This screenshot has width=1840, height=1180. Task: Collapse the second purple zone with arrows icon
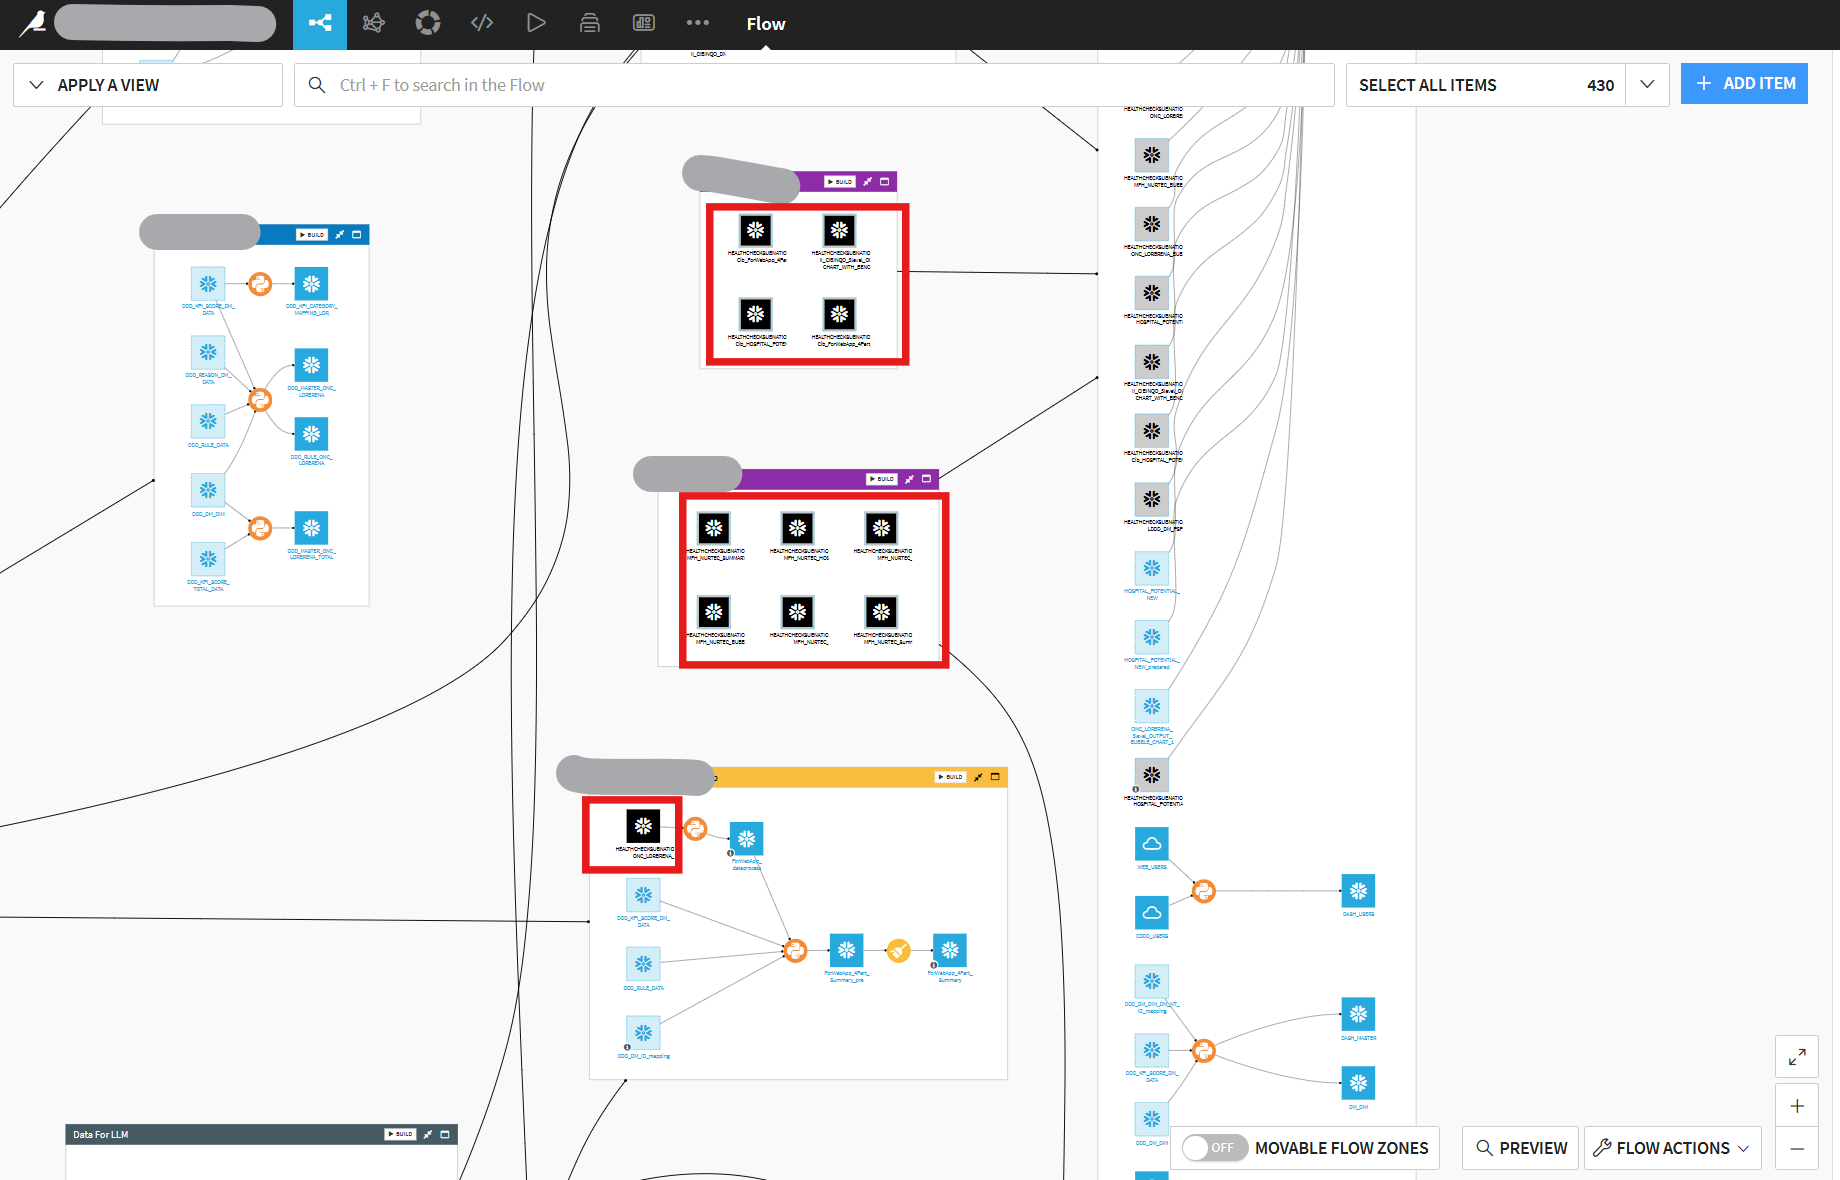910,479
